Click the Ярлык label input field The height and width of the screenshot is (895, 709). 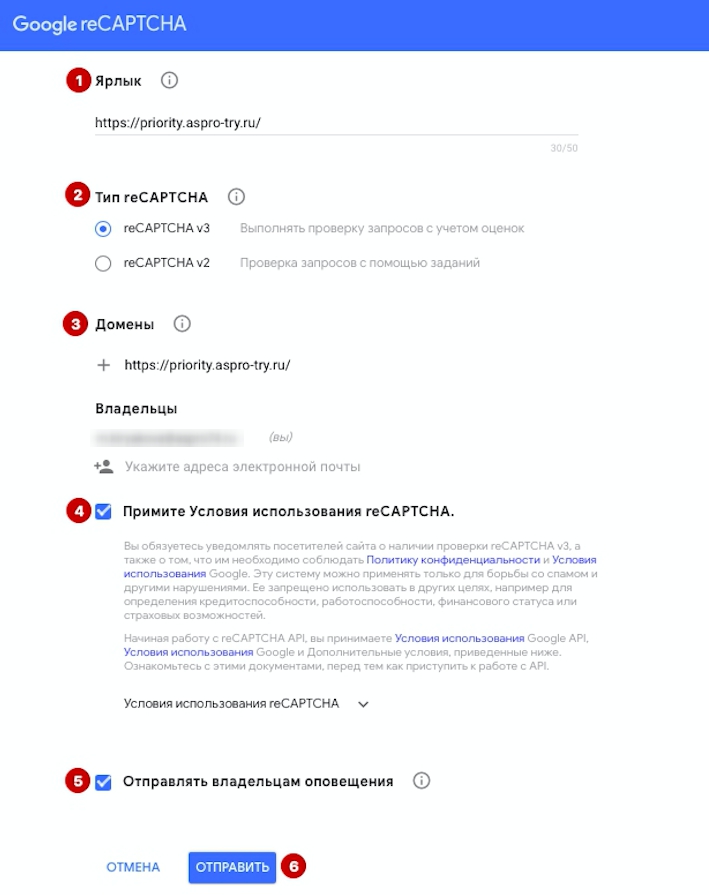click(x=336, y=123)
